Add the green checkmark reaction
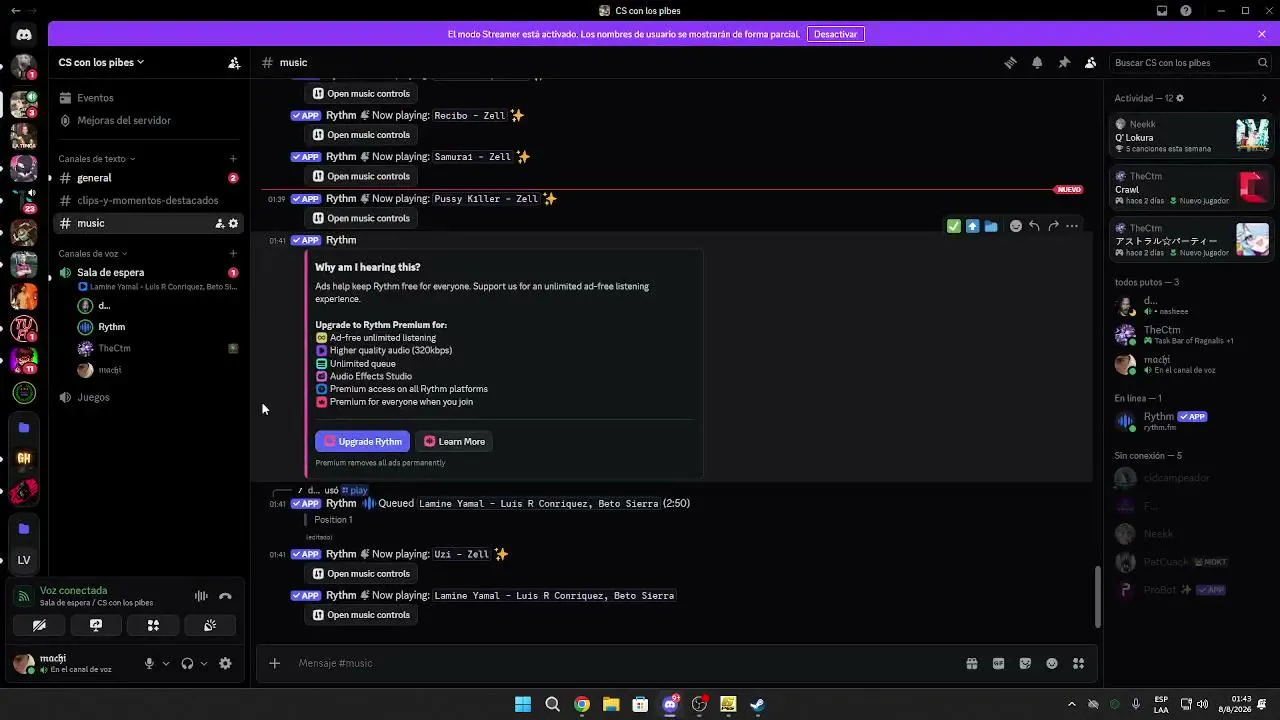Screen dimensions: 1280x720 (x=954, y=226)
